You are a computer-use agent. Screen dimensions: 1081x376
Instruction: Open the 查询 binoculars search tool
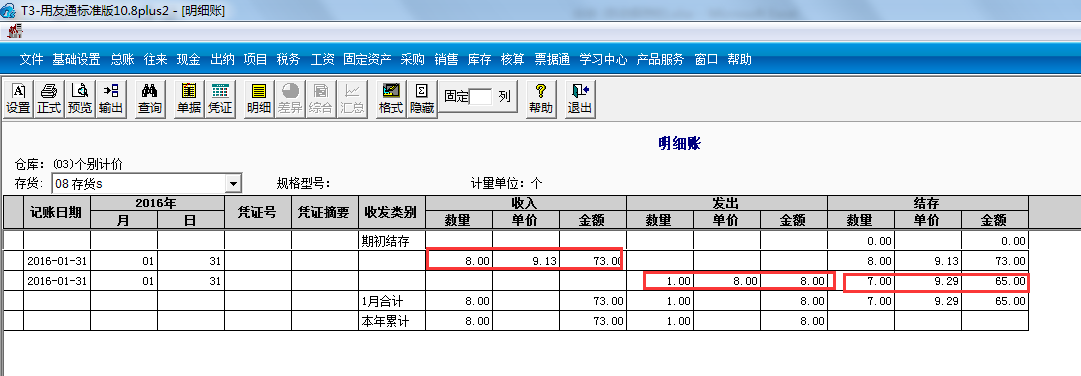(x=150, y=99)
